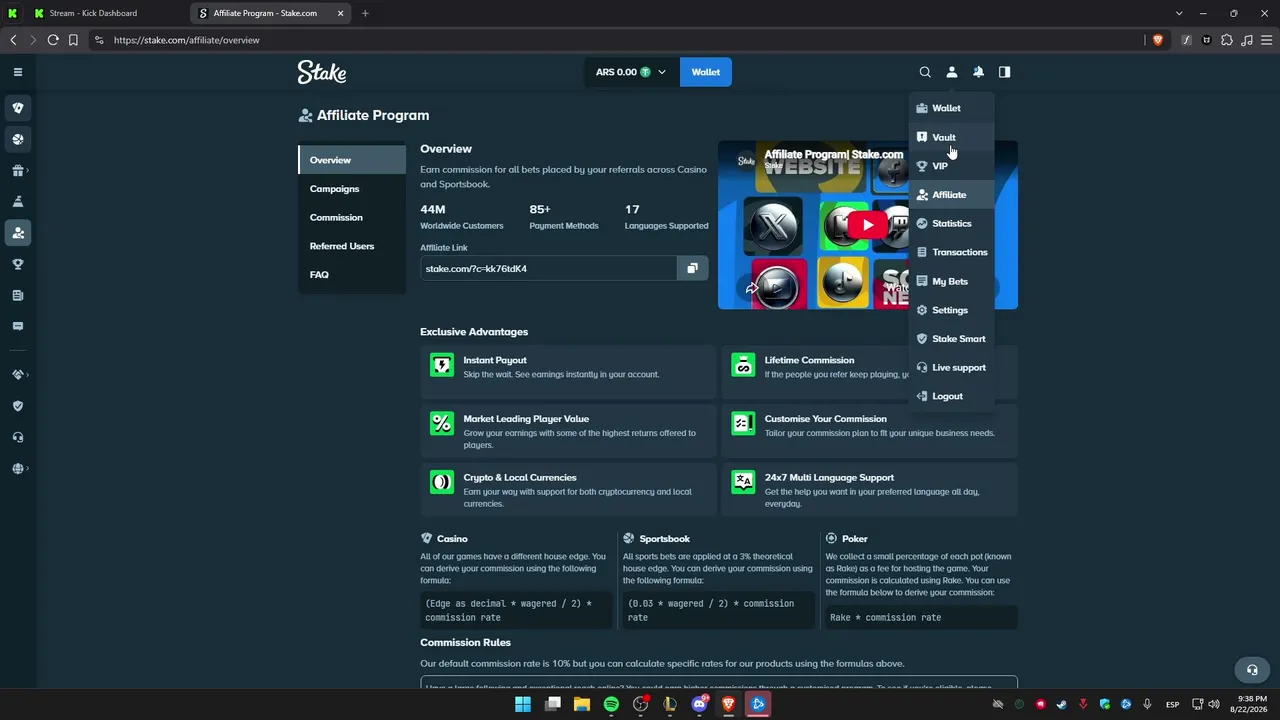This screenshot has height=720, width=1280.
Task: Select Affiliate in the user dropdown menu
Action: click(x=952, y=195)
